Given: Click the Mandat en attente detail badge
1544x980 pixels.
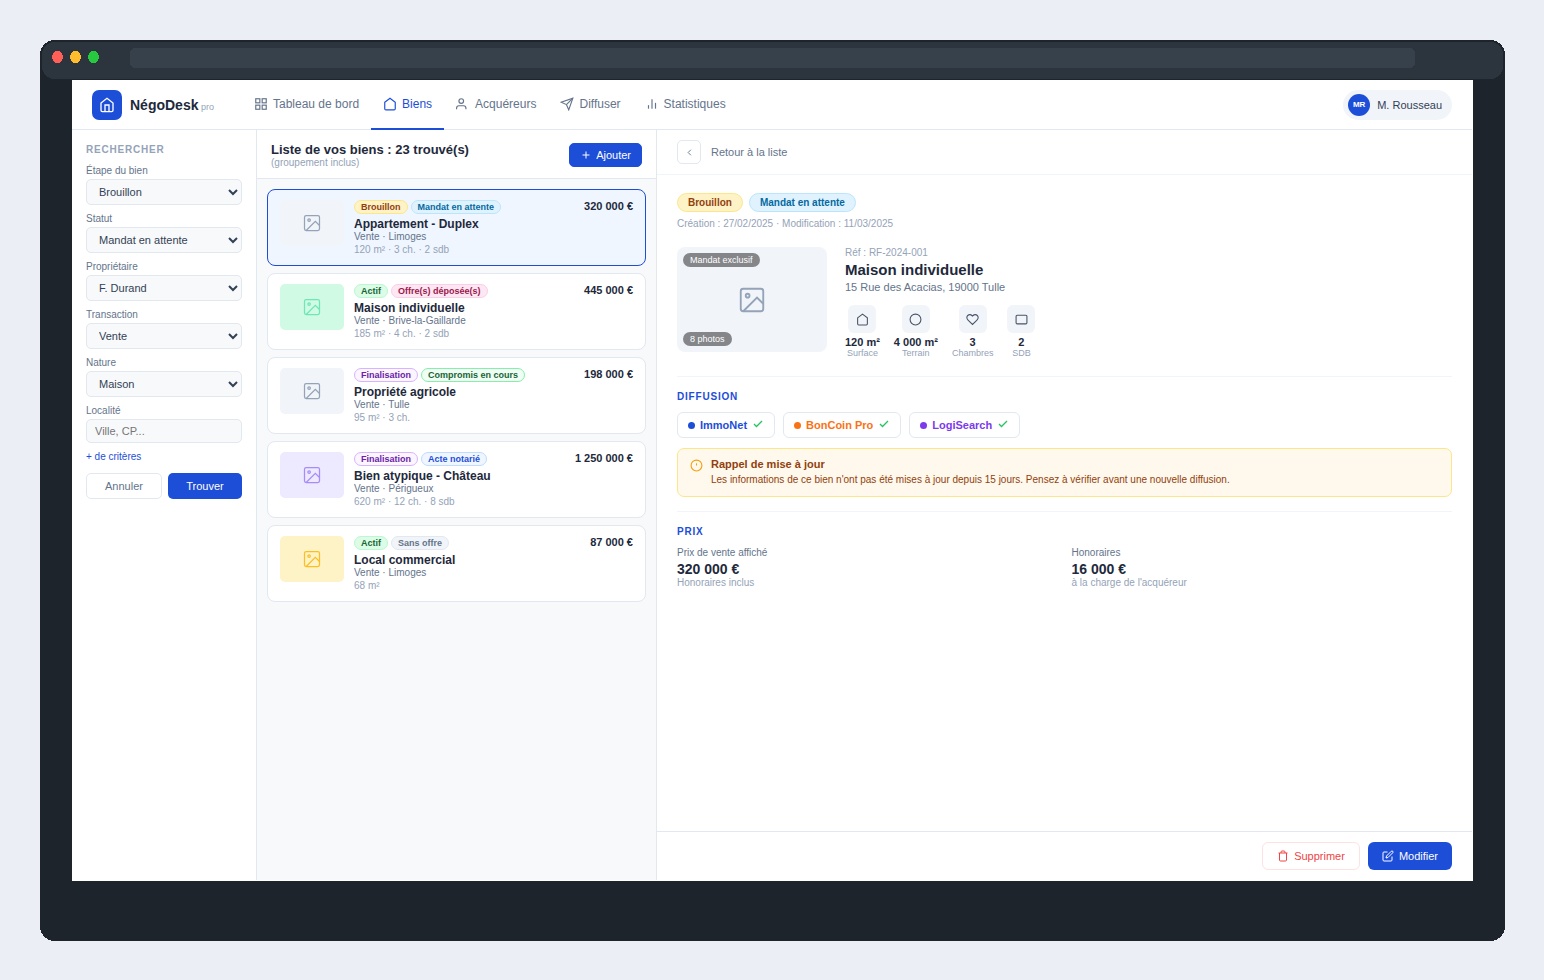Looking at the screenshot, I should coord(802,202).
